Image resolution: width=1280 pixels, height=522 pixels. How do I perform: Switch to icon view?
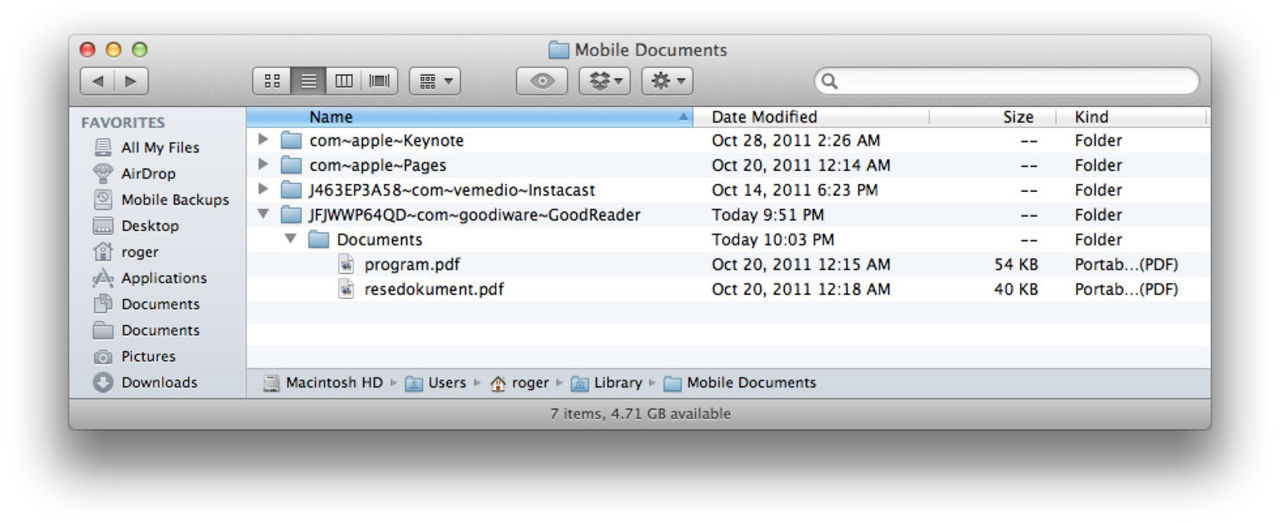pos(271,81)
